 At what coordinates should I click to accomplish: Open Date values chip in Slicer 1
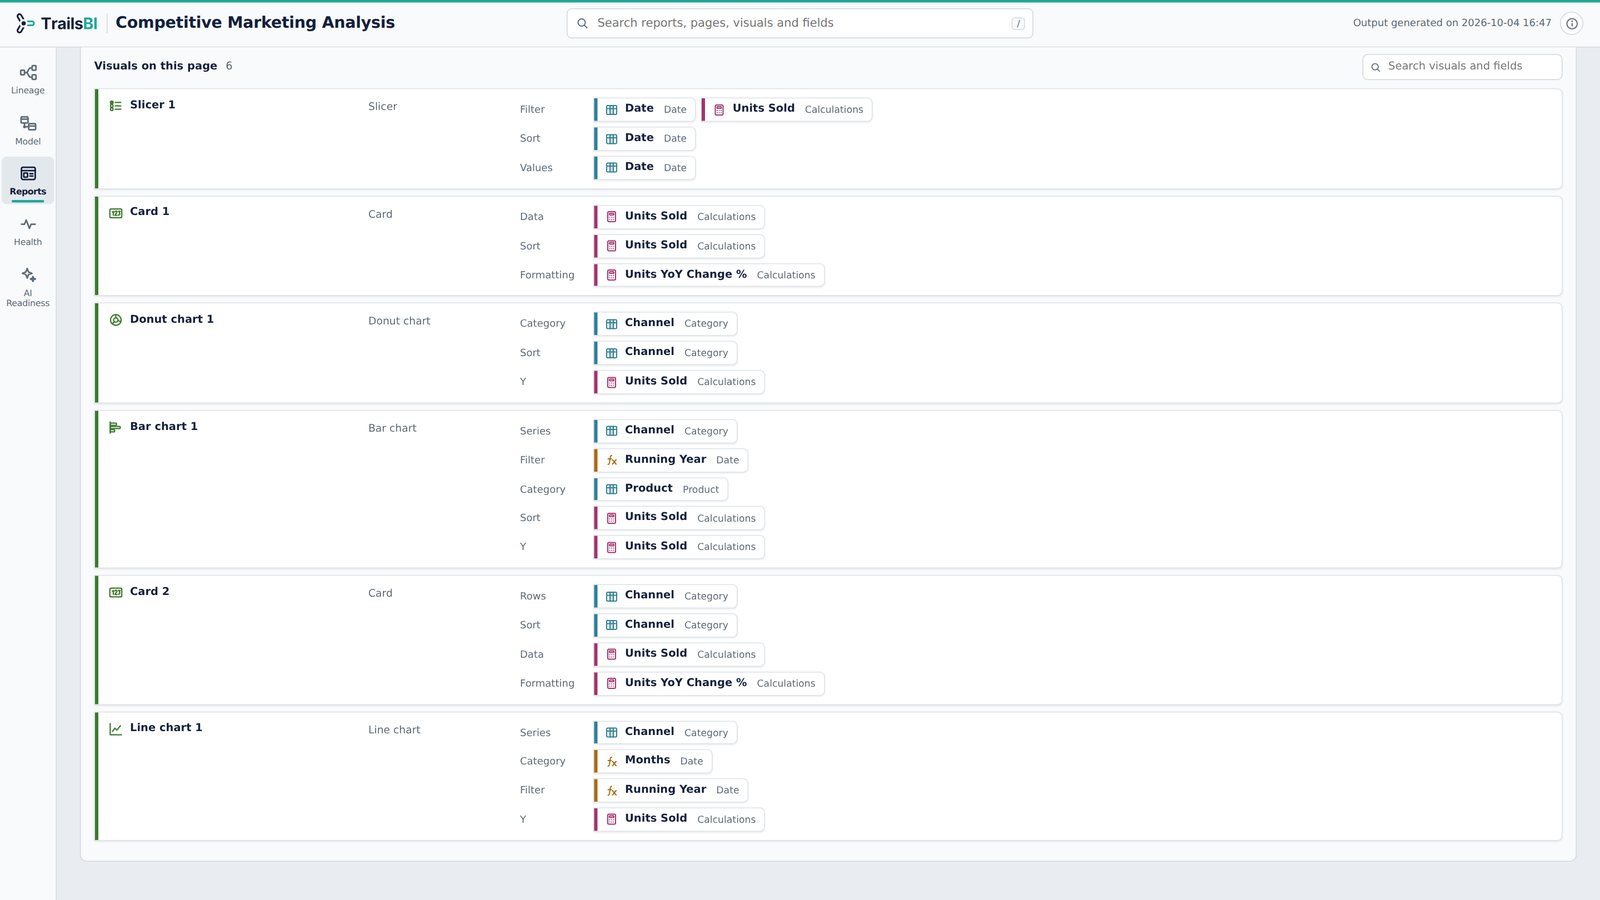click(x=645, y=168)
